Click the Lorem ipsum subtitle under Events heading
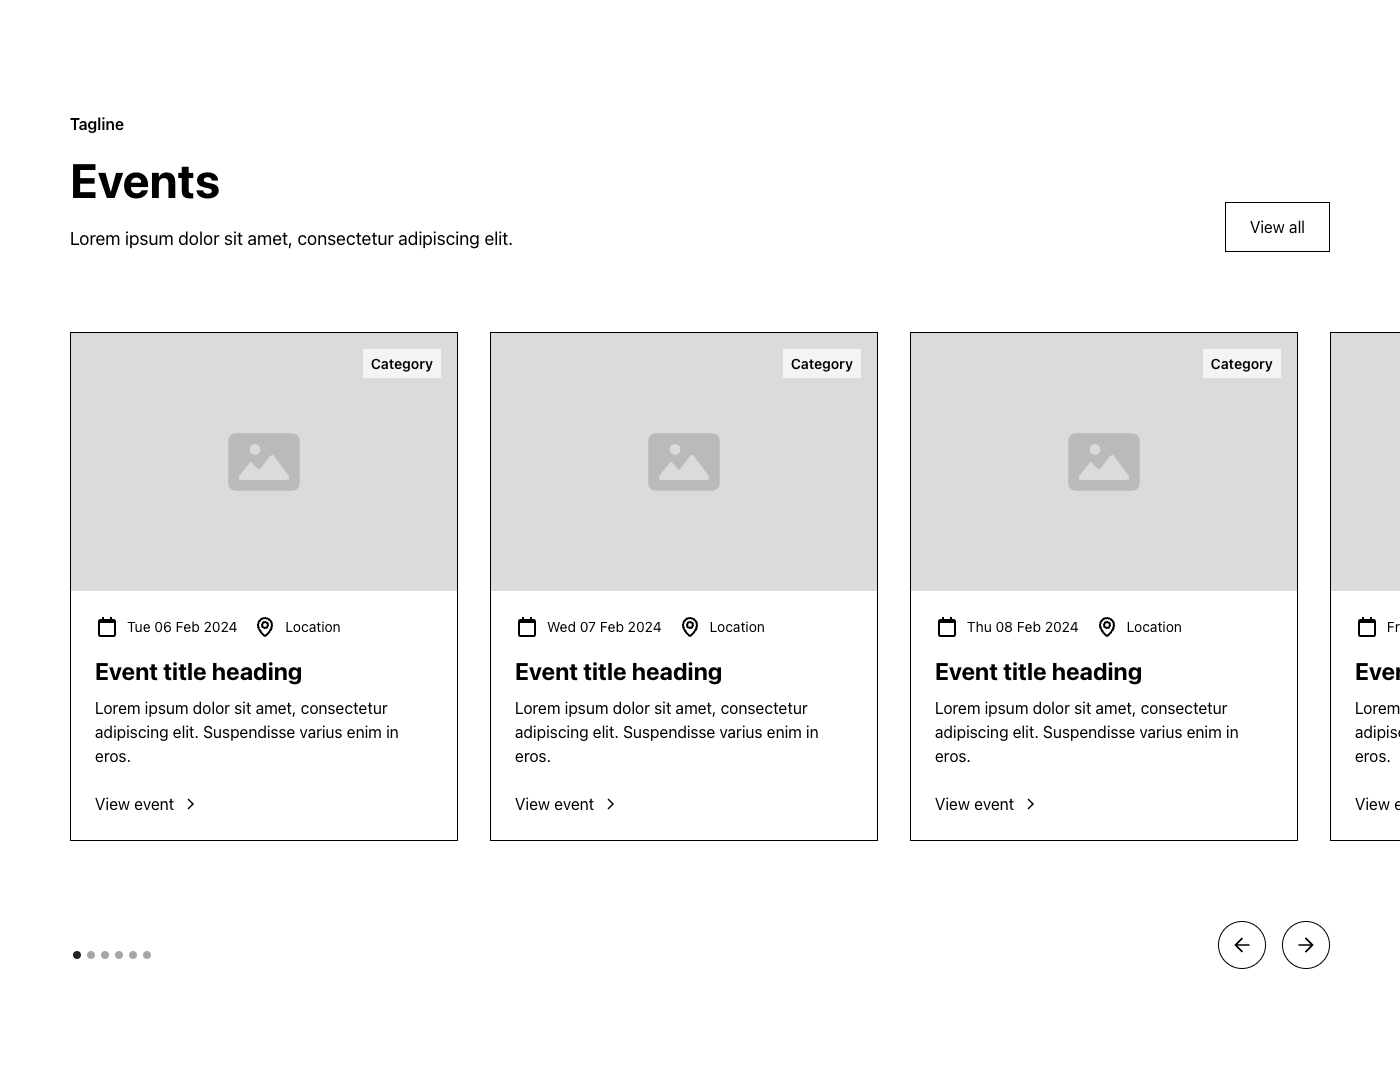Viewport: 1400px width, 1081px height. pos(291,239)
